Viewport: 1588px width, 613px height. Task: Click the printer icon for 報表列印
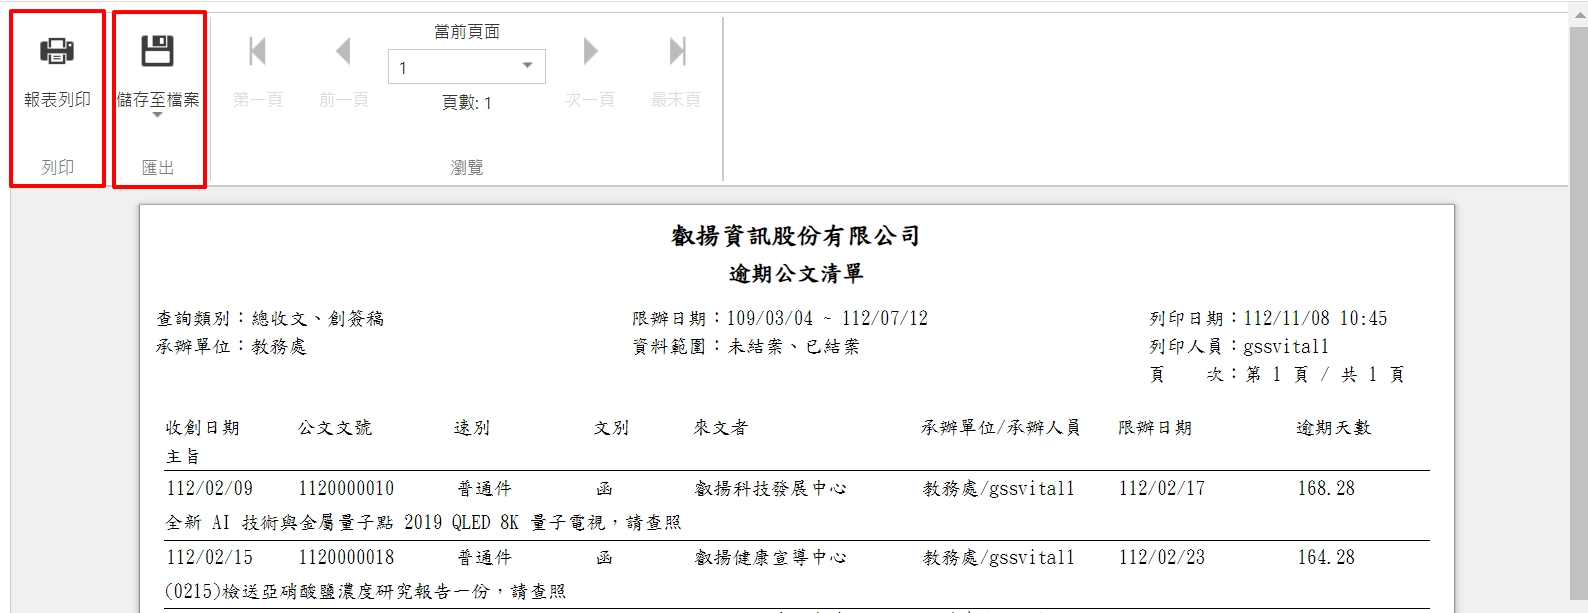click(57, 51)
